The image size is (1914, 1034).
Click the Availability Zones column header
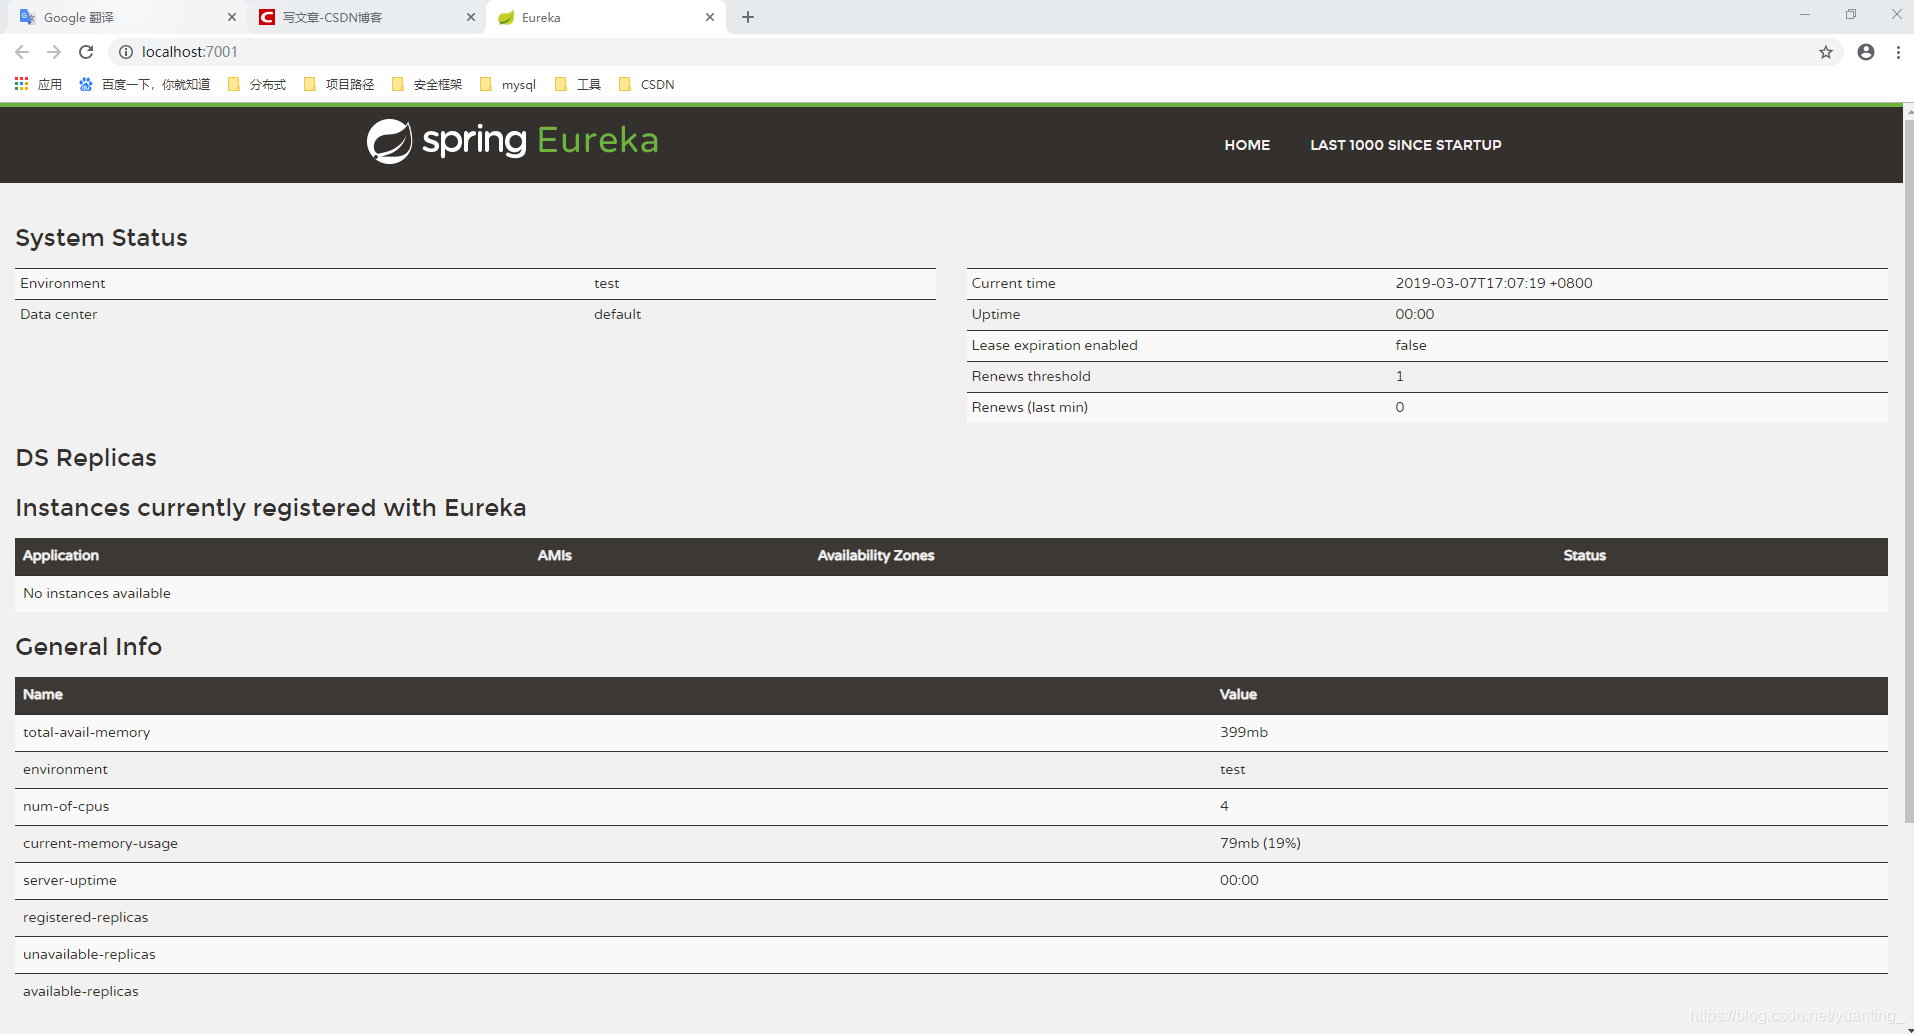coord(876,556)
